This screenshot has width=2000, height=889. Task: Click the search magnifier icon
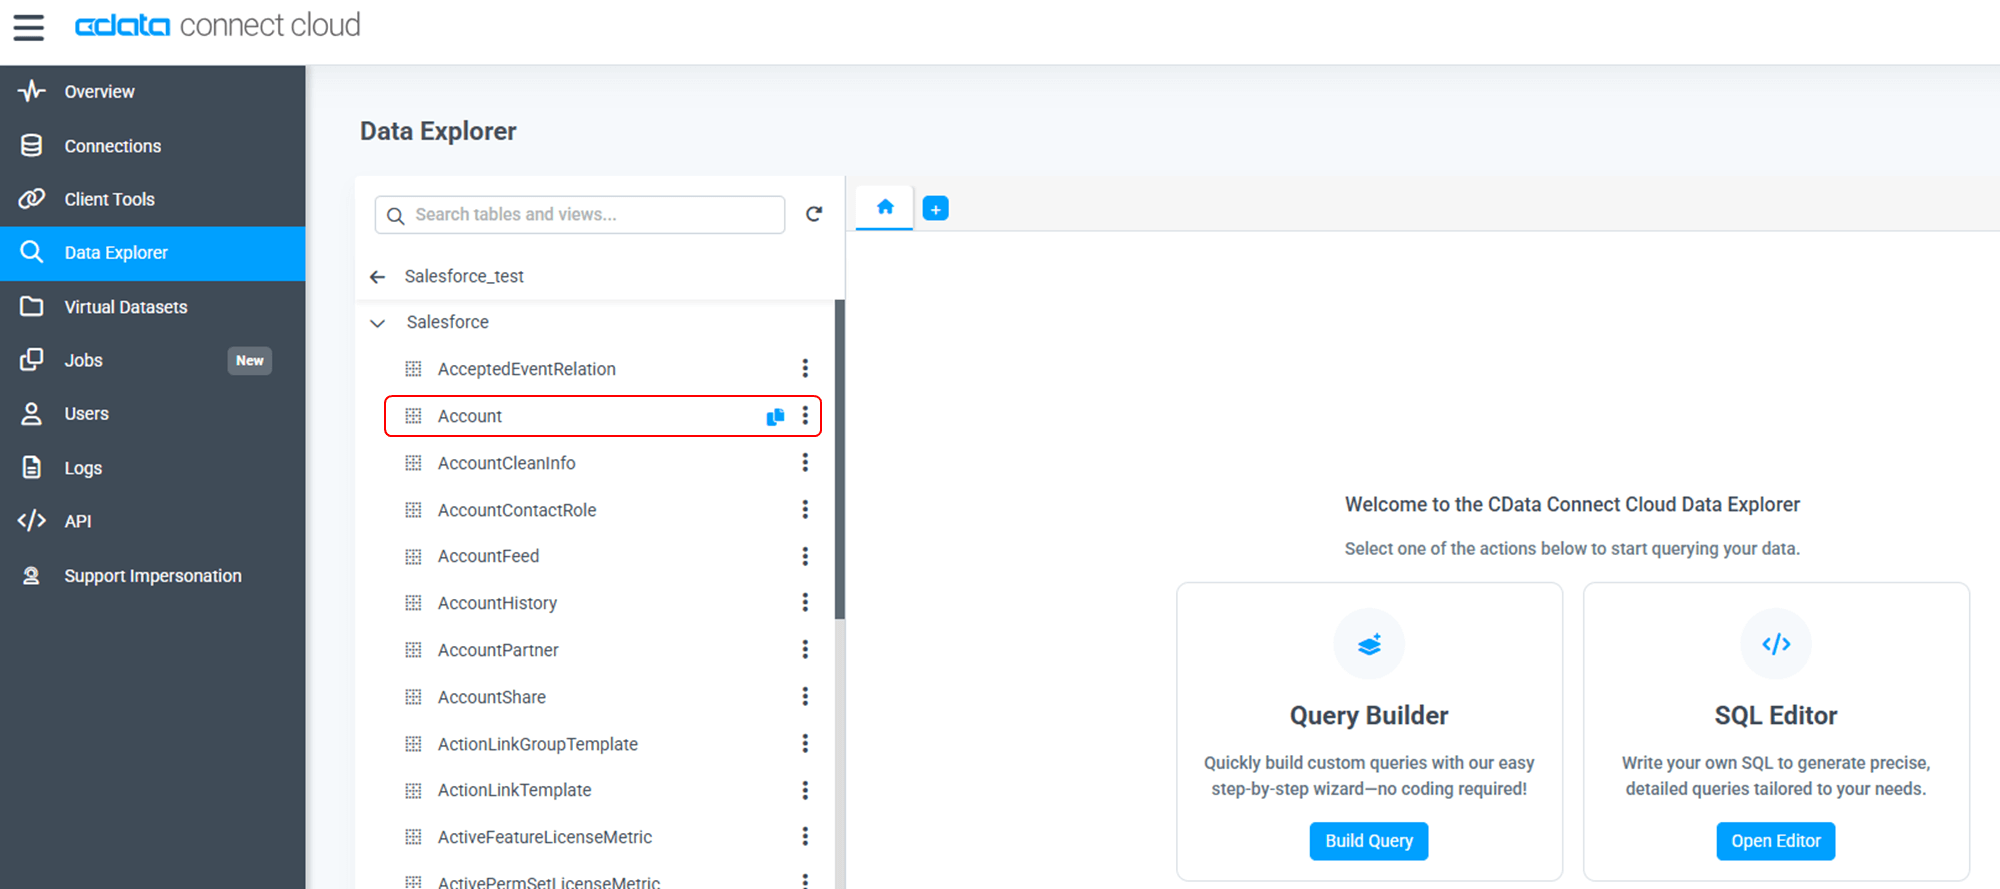(396, 216)
